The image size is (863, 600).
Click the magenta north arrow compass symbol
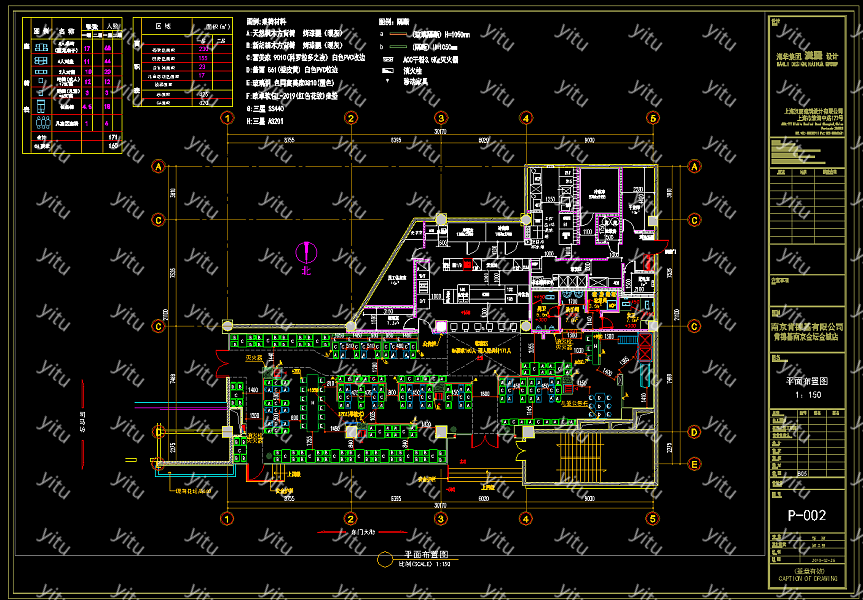306,257
